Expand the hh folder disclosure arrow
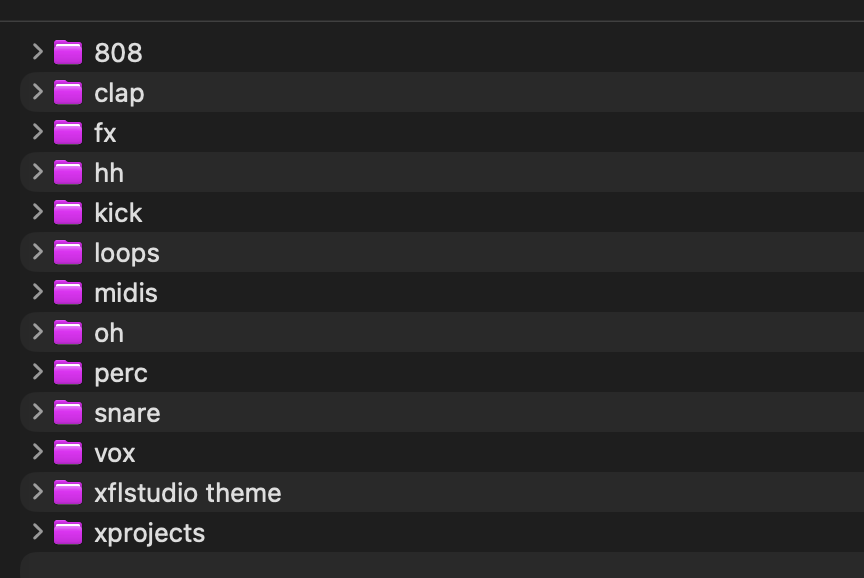The image size is (864, 578). coord(37,172)
